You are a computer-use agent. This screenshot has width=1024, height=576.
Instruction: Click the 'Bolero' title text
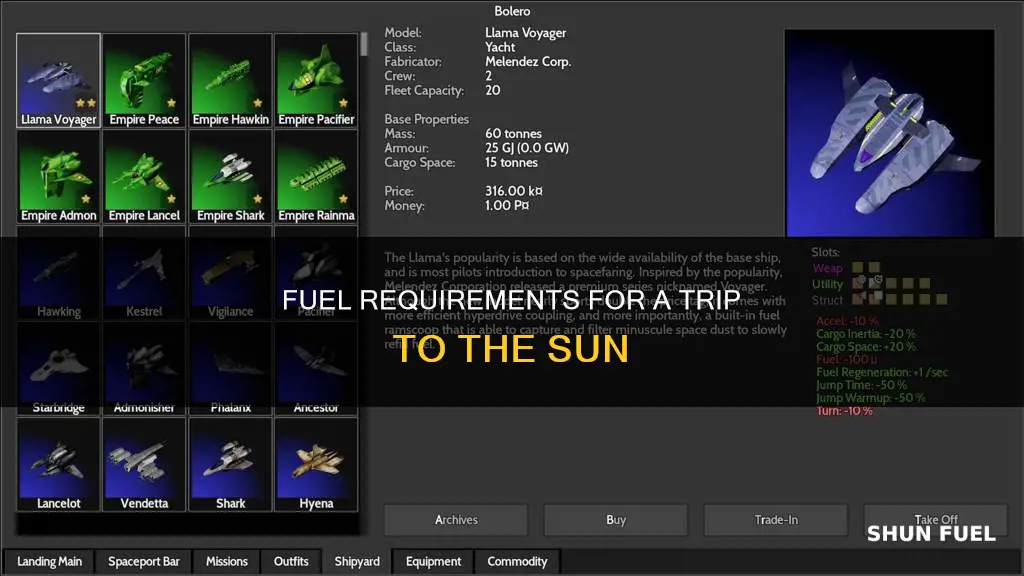tap(512, 11)
